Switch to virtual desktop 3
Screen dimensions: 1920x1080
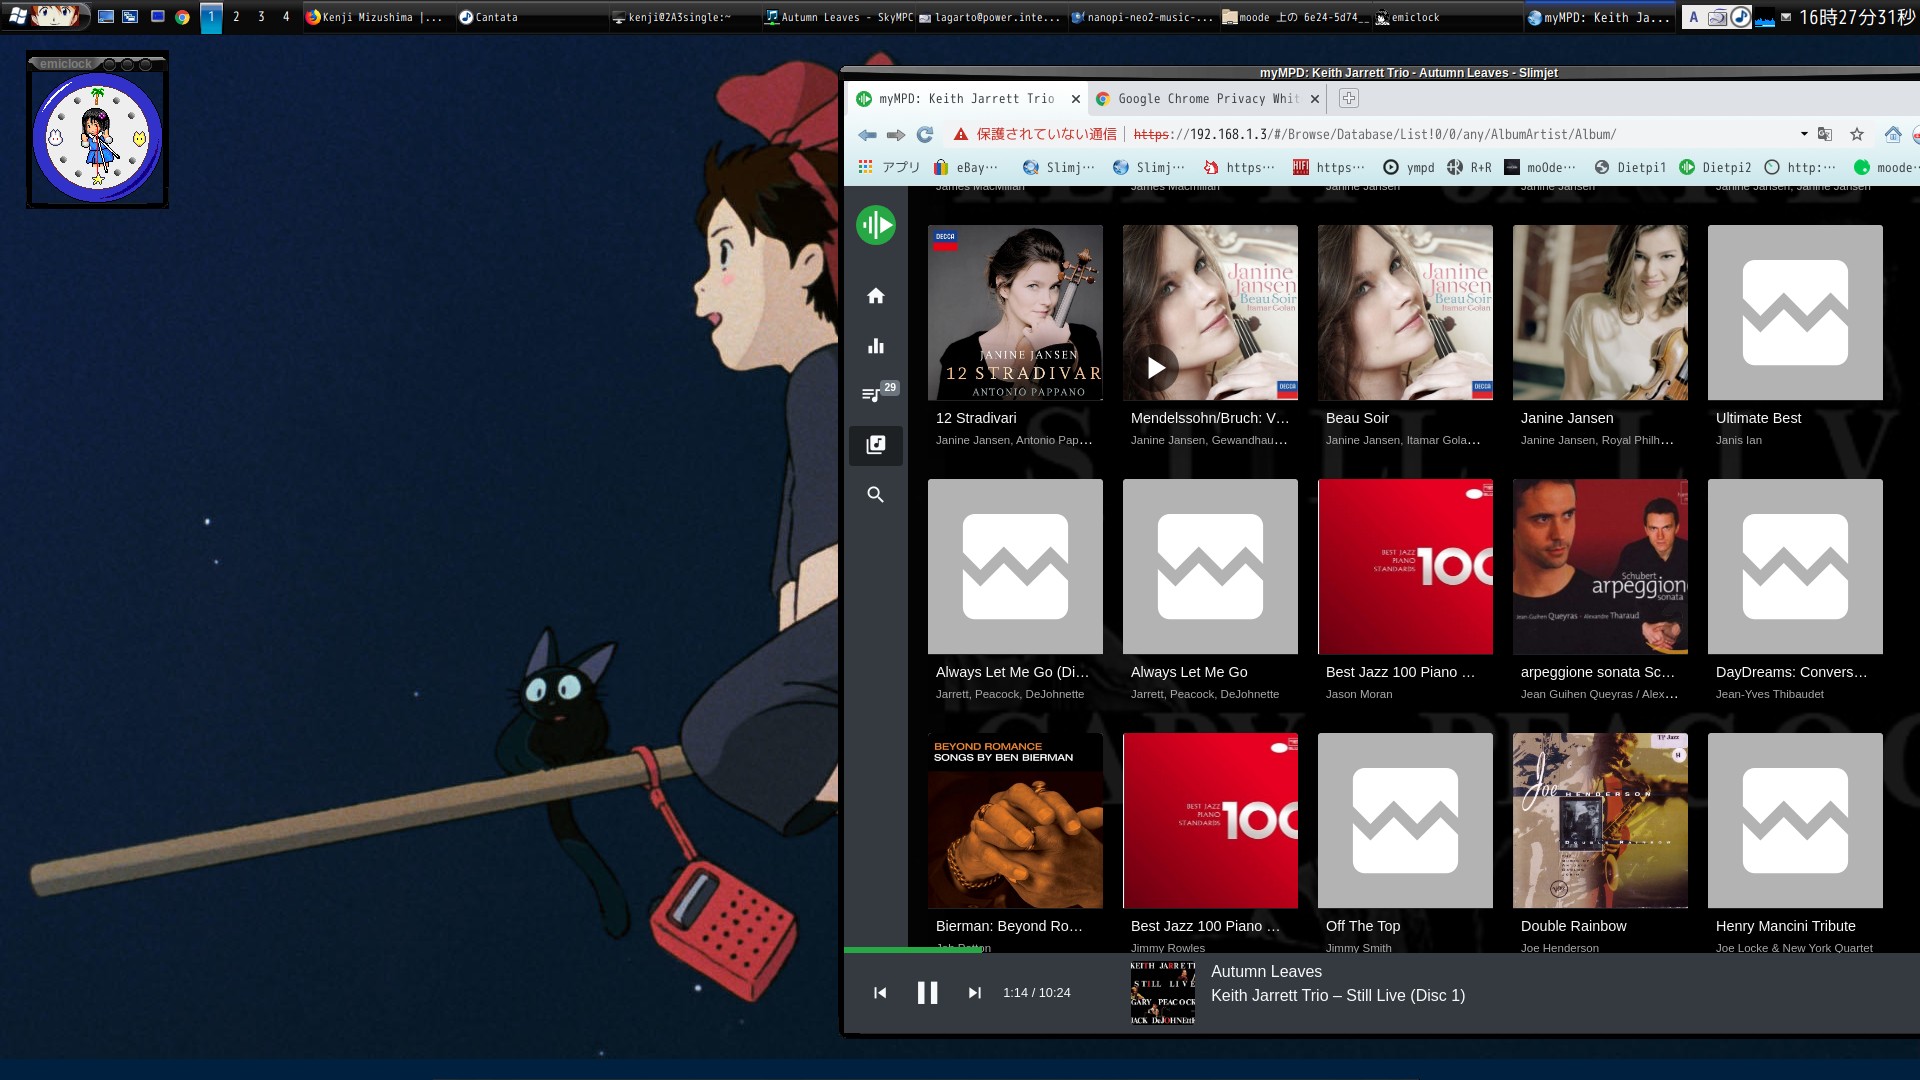pos(261,17)
